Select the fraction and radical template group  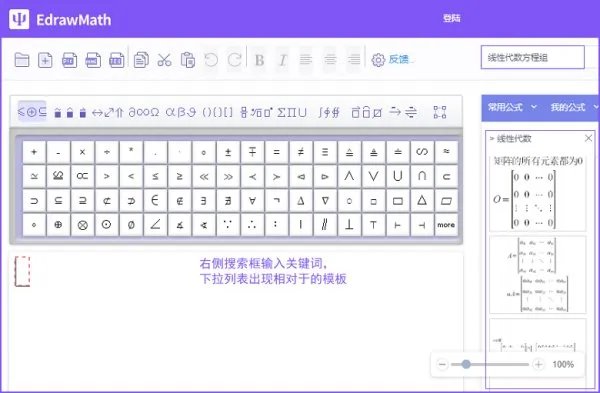[256, 113]
